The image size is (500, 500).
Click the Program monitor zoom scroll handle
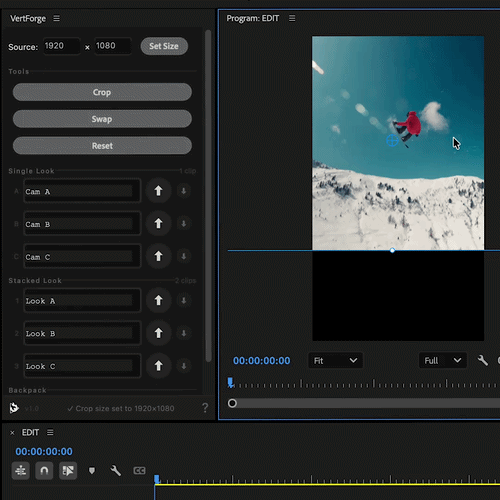(x=232, y=403)
